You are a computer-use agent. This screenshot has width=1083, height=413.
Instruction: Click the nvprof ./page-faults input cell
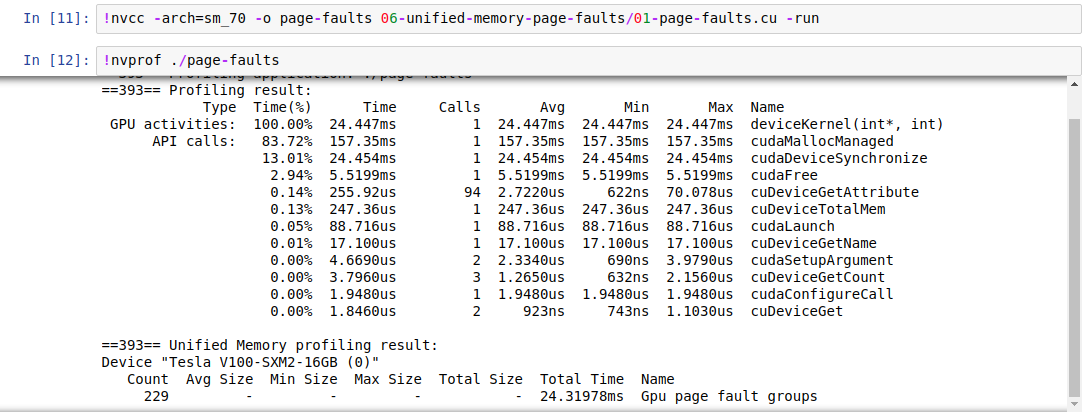pyautogui.click(x=588, y=60)
